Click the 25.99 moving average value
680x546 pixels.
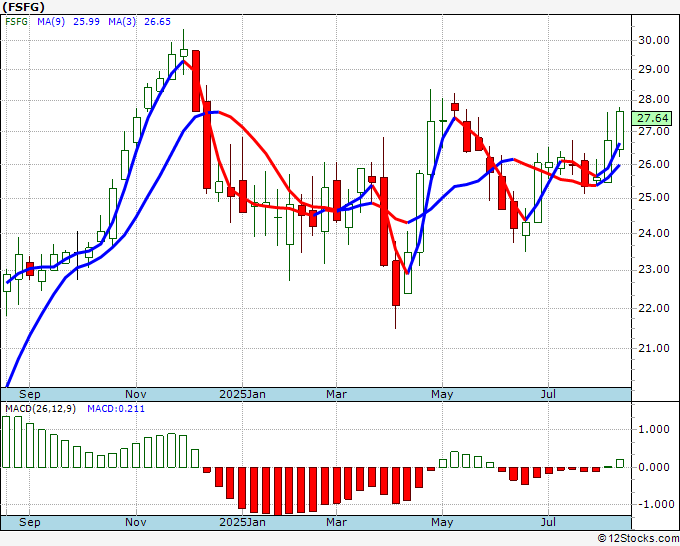click(86, 22)
